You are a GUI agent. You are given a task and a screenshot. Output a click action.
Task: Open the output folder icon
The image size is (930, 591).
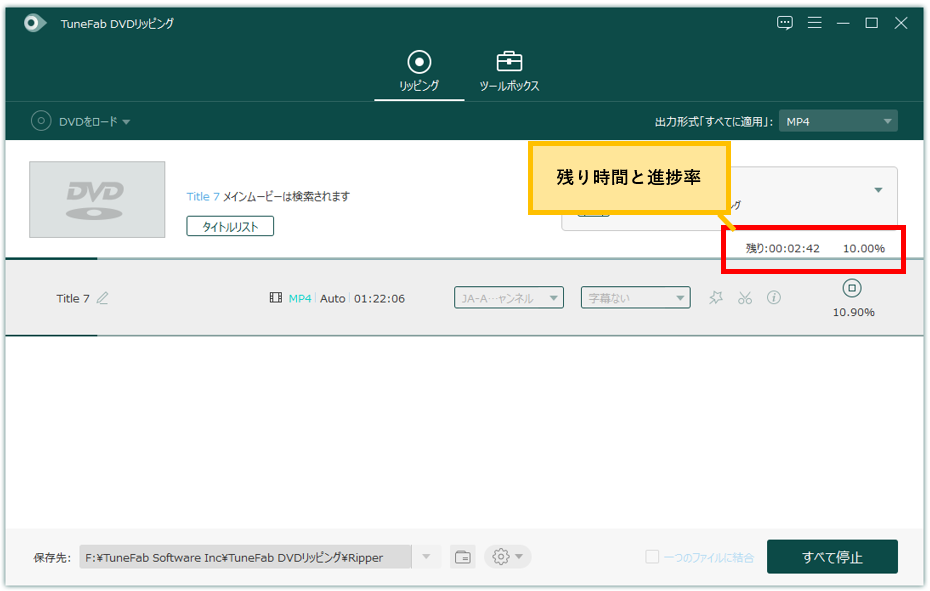tap(463, 557)
